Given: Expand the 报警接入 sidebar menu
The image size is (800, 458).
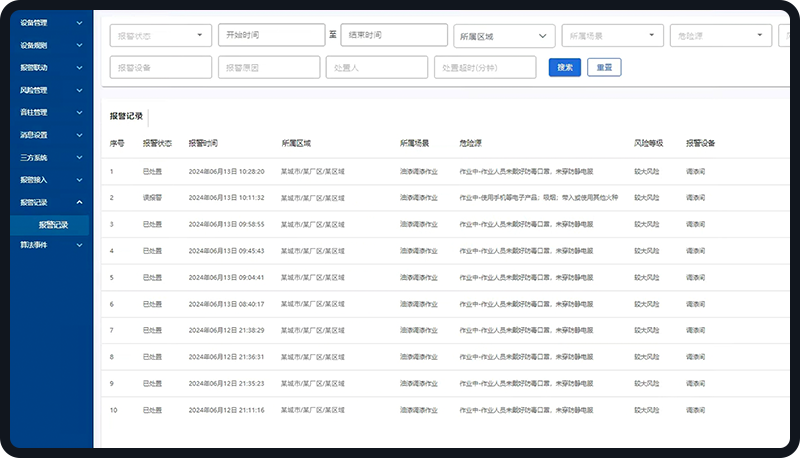Looking at the screenshot, I should pos(50,180).
